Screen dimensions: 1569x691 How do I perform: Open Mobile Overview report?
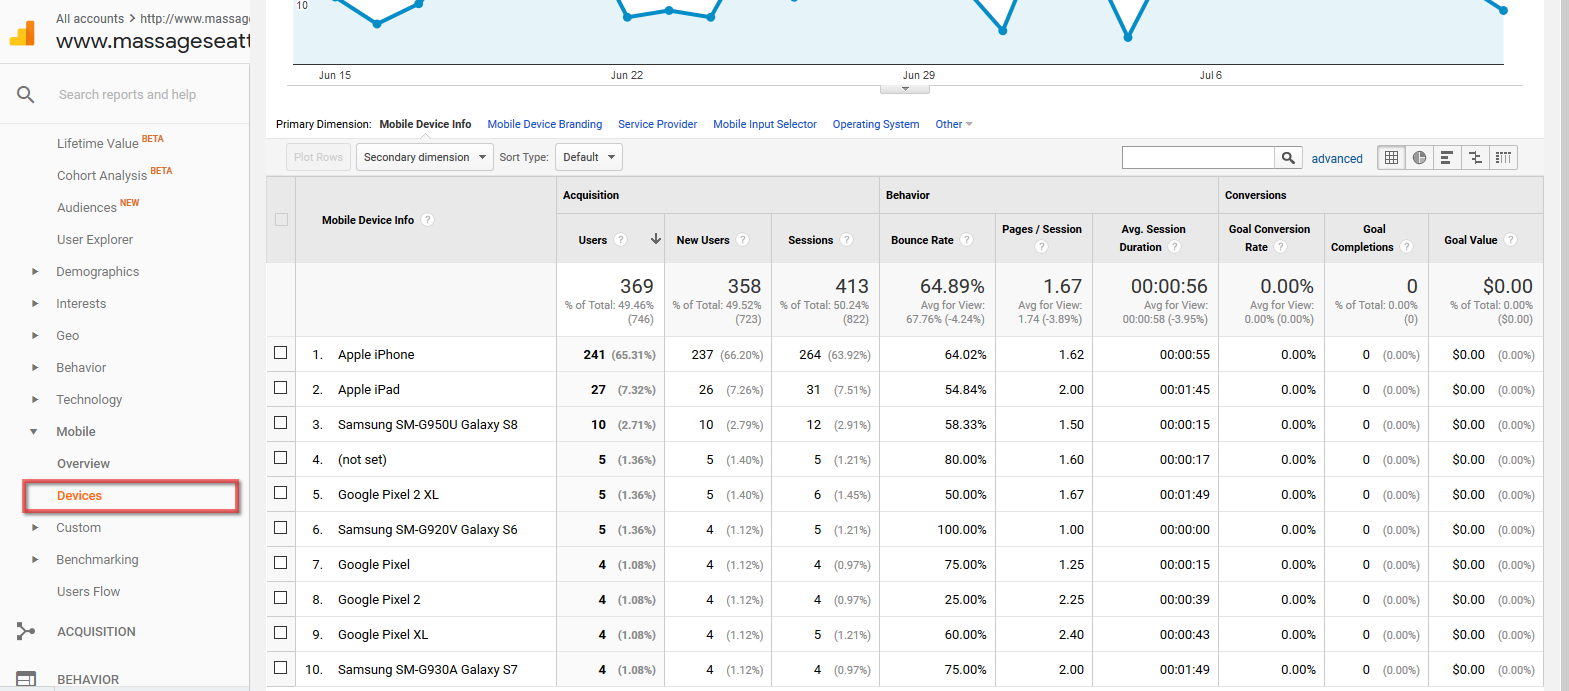point(83,464)
